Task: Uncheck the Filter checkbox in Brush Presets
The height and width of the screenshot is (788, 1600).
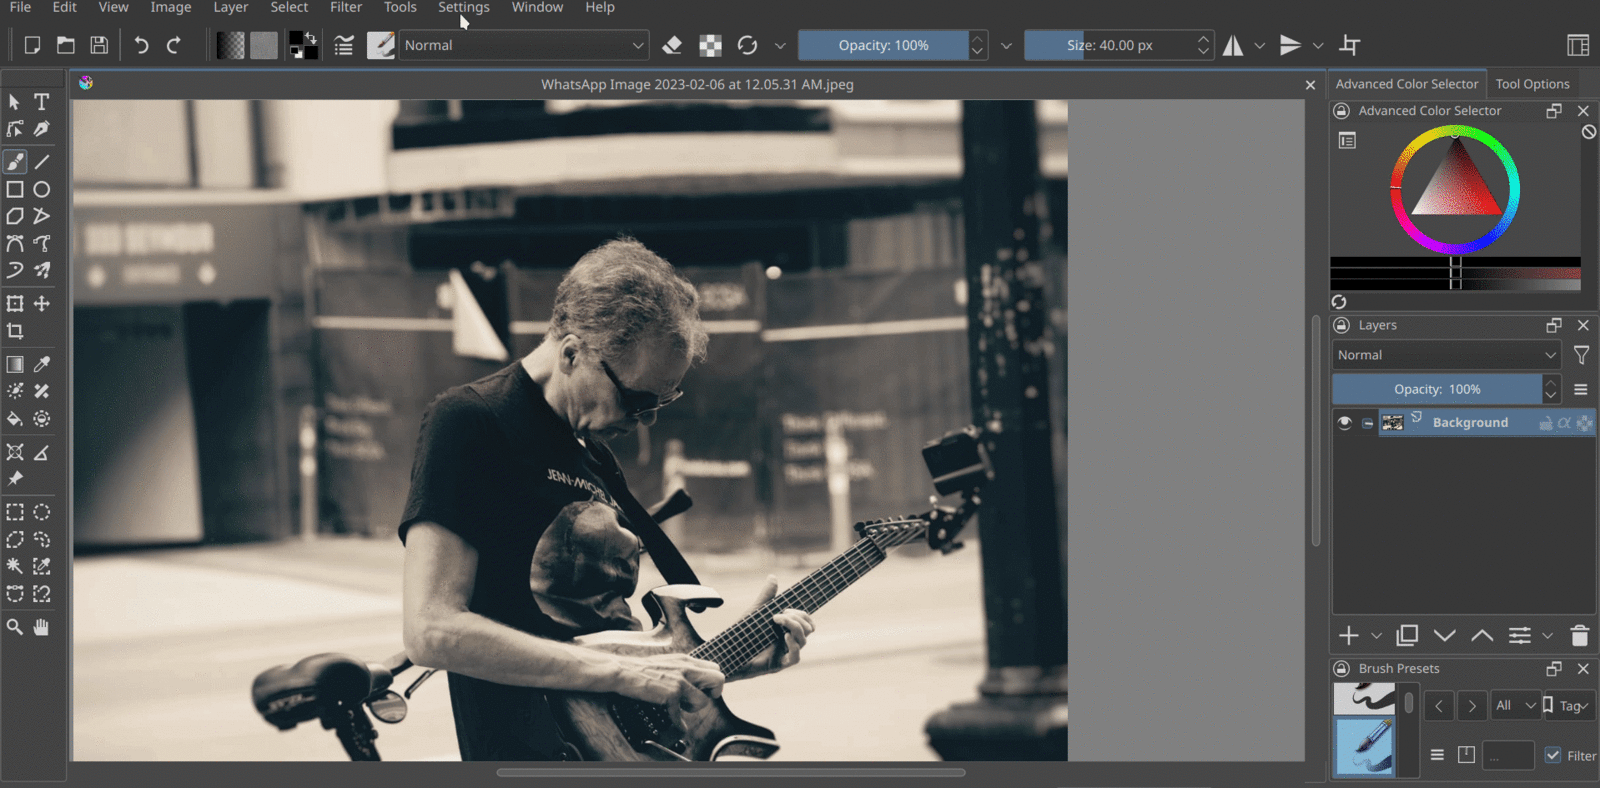Action: pyautogui.click(x=1553, y=756)
